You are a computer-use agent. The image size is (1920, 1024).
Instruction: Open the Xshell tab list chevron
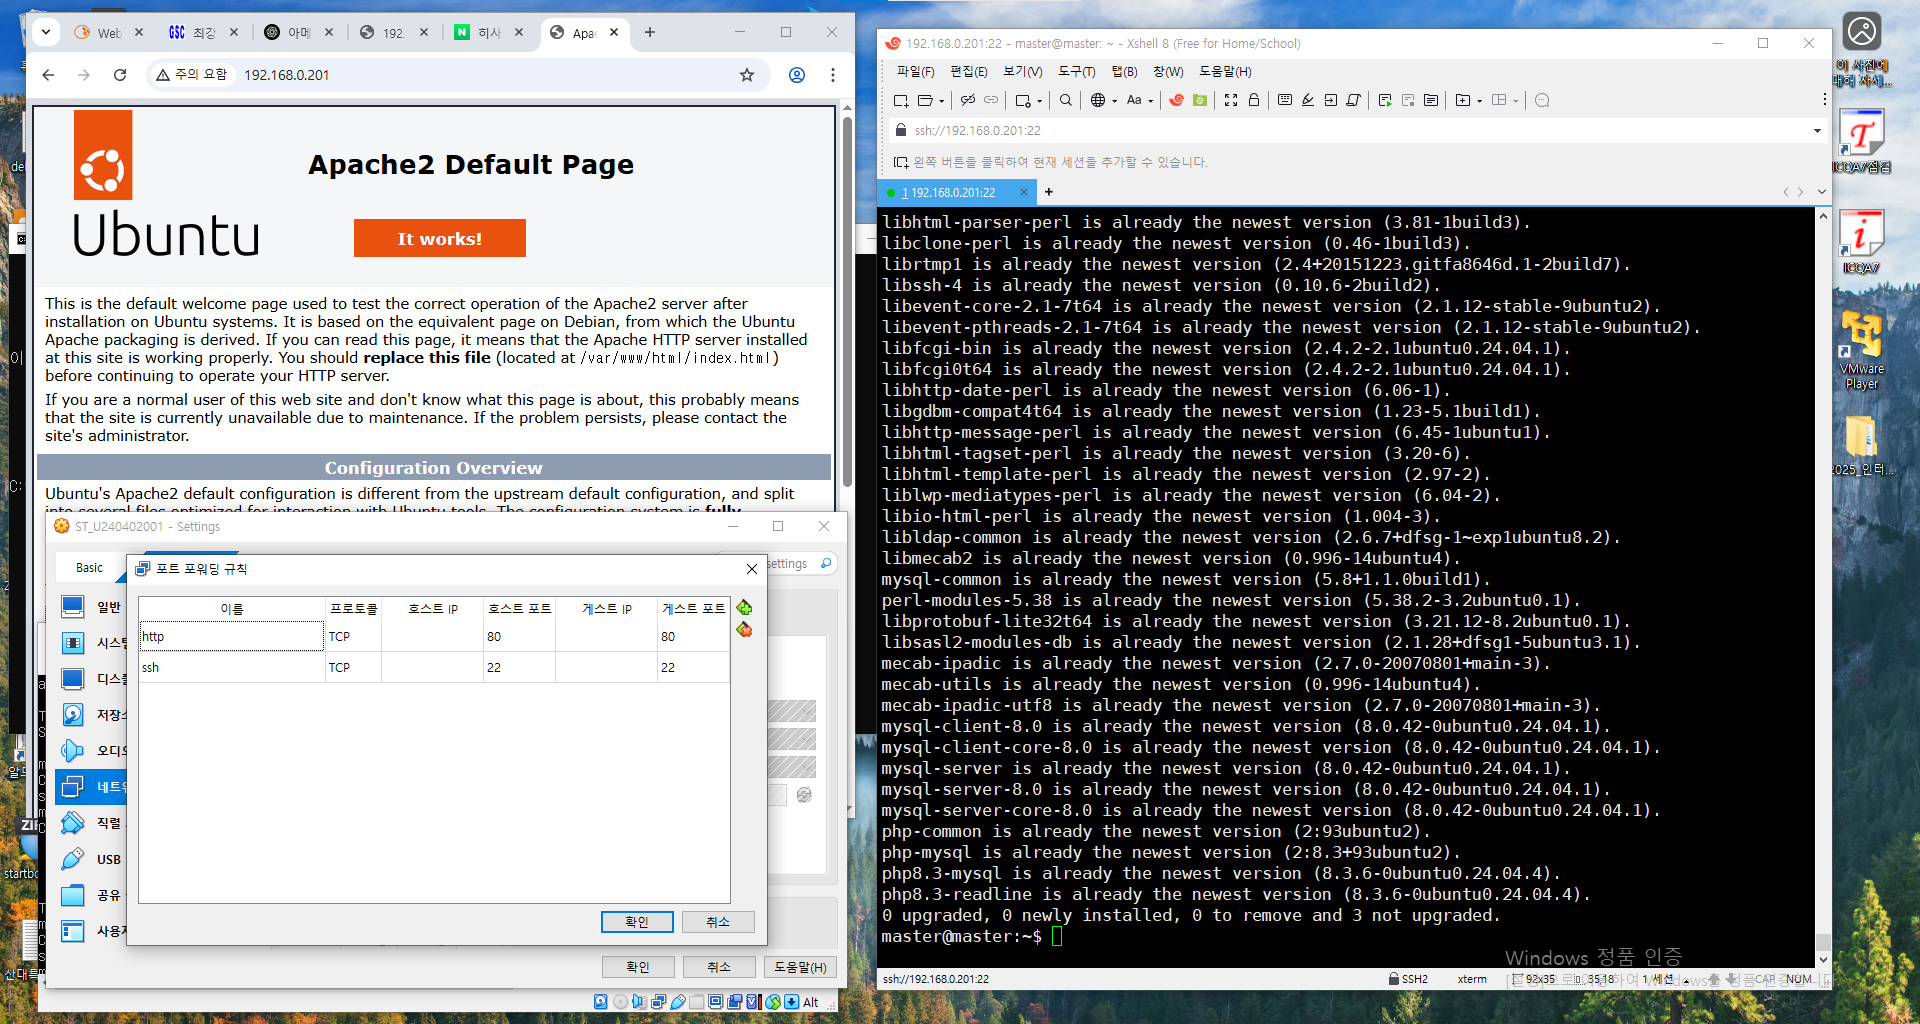[1822, 192]
